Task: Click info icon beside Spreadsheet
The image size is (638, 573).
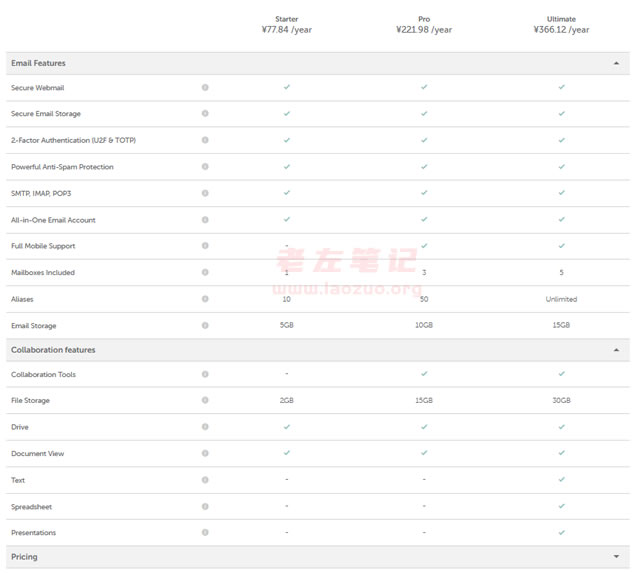Action: [x=205, y=506]
